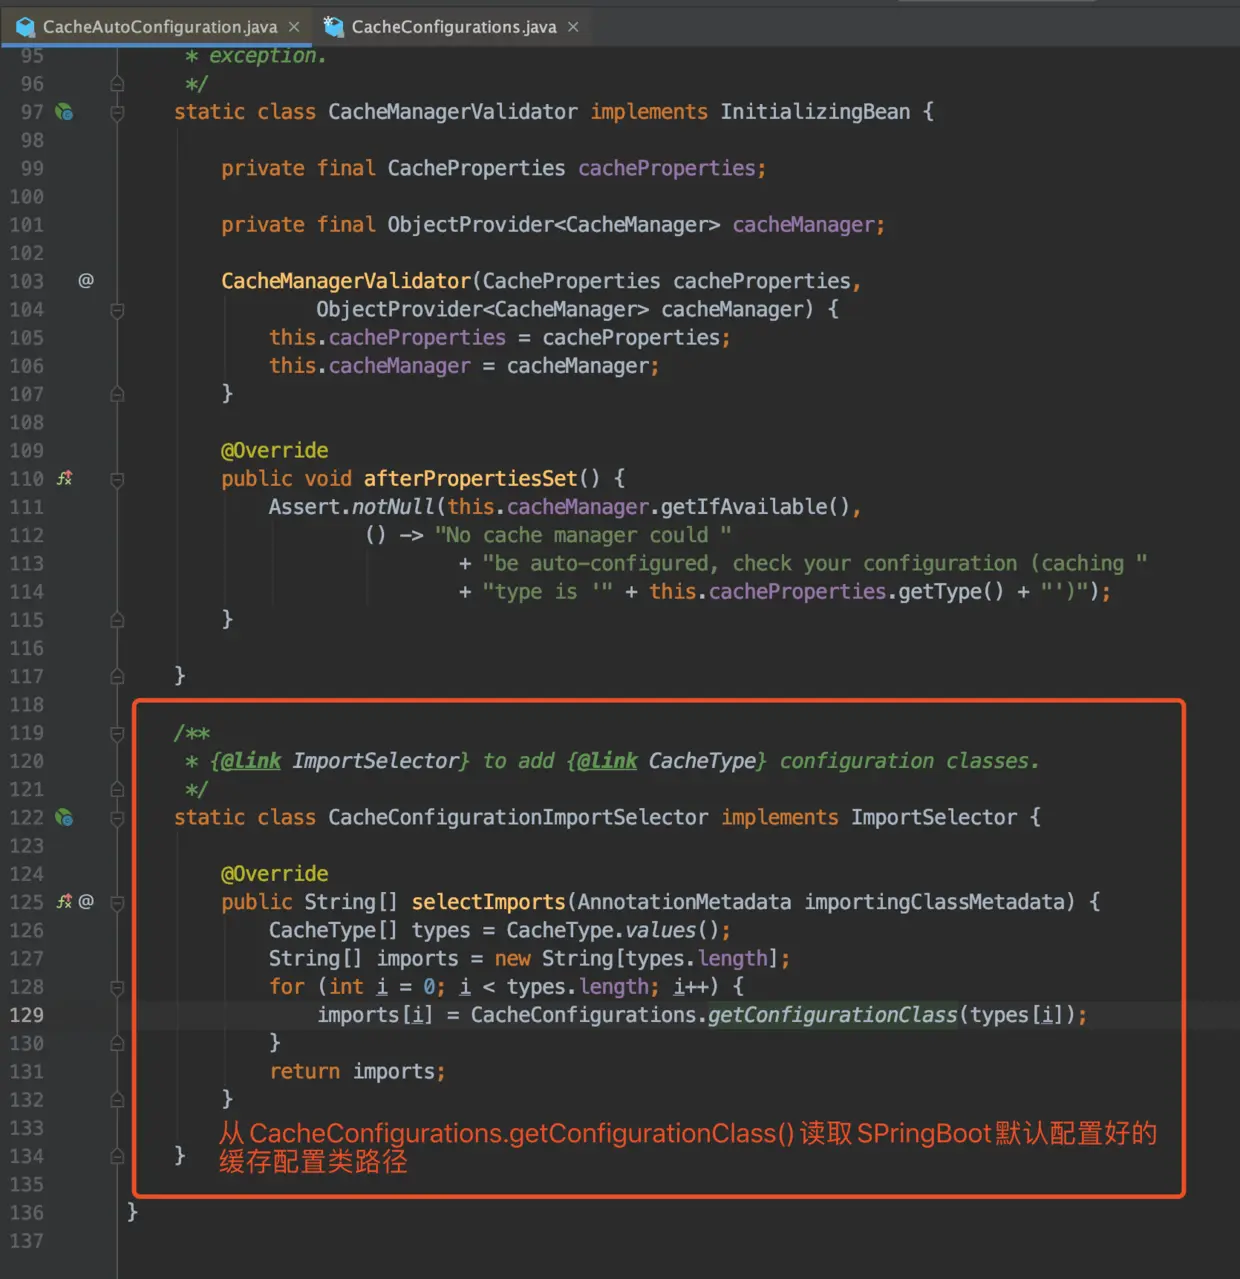This screenshot has height=1279, width=1240.
Task: Collapse selectImports method fold at line 125
Action: (x=117, y=902)
